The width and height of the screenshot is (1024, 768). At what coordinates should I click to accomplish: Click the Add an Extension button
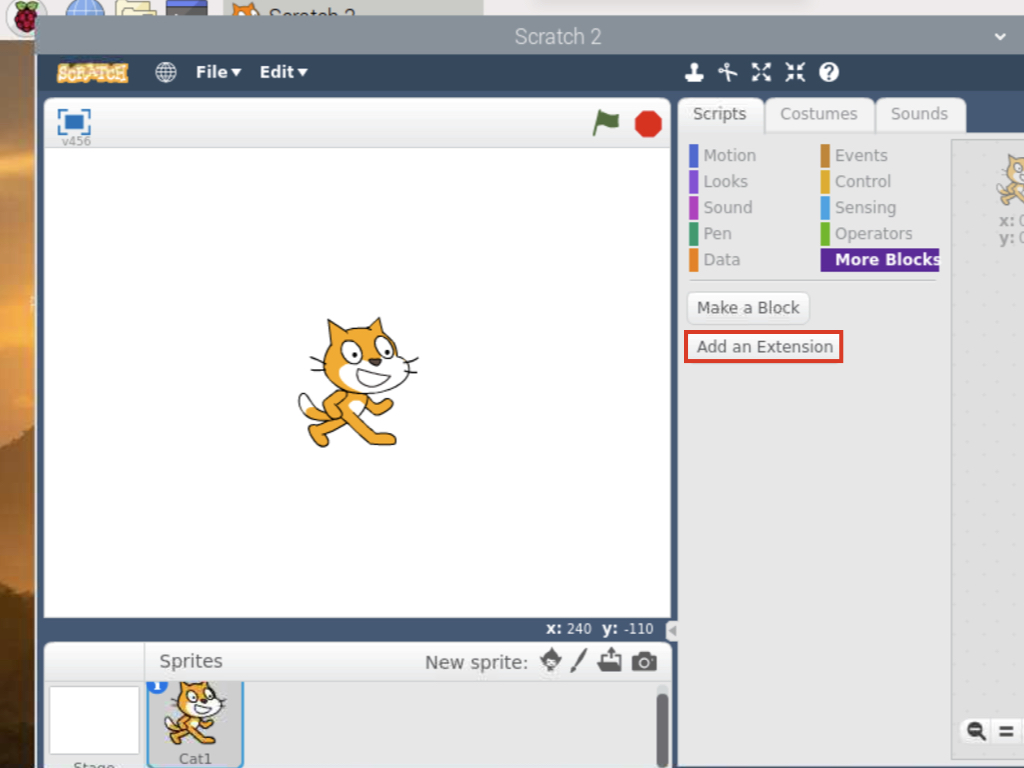[x=764, y=347]
